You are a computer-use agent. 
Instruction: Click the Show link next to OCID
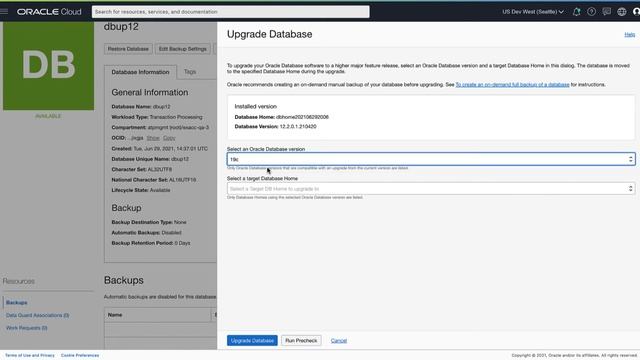[153, 138]
